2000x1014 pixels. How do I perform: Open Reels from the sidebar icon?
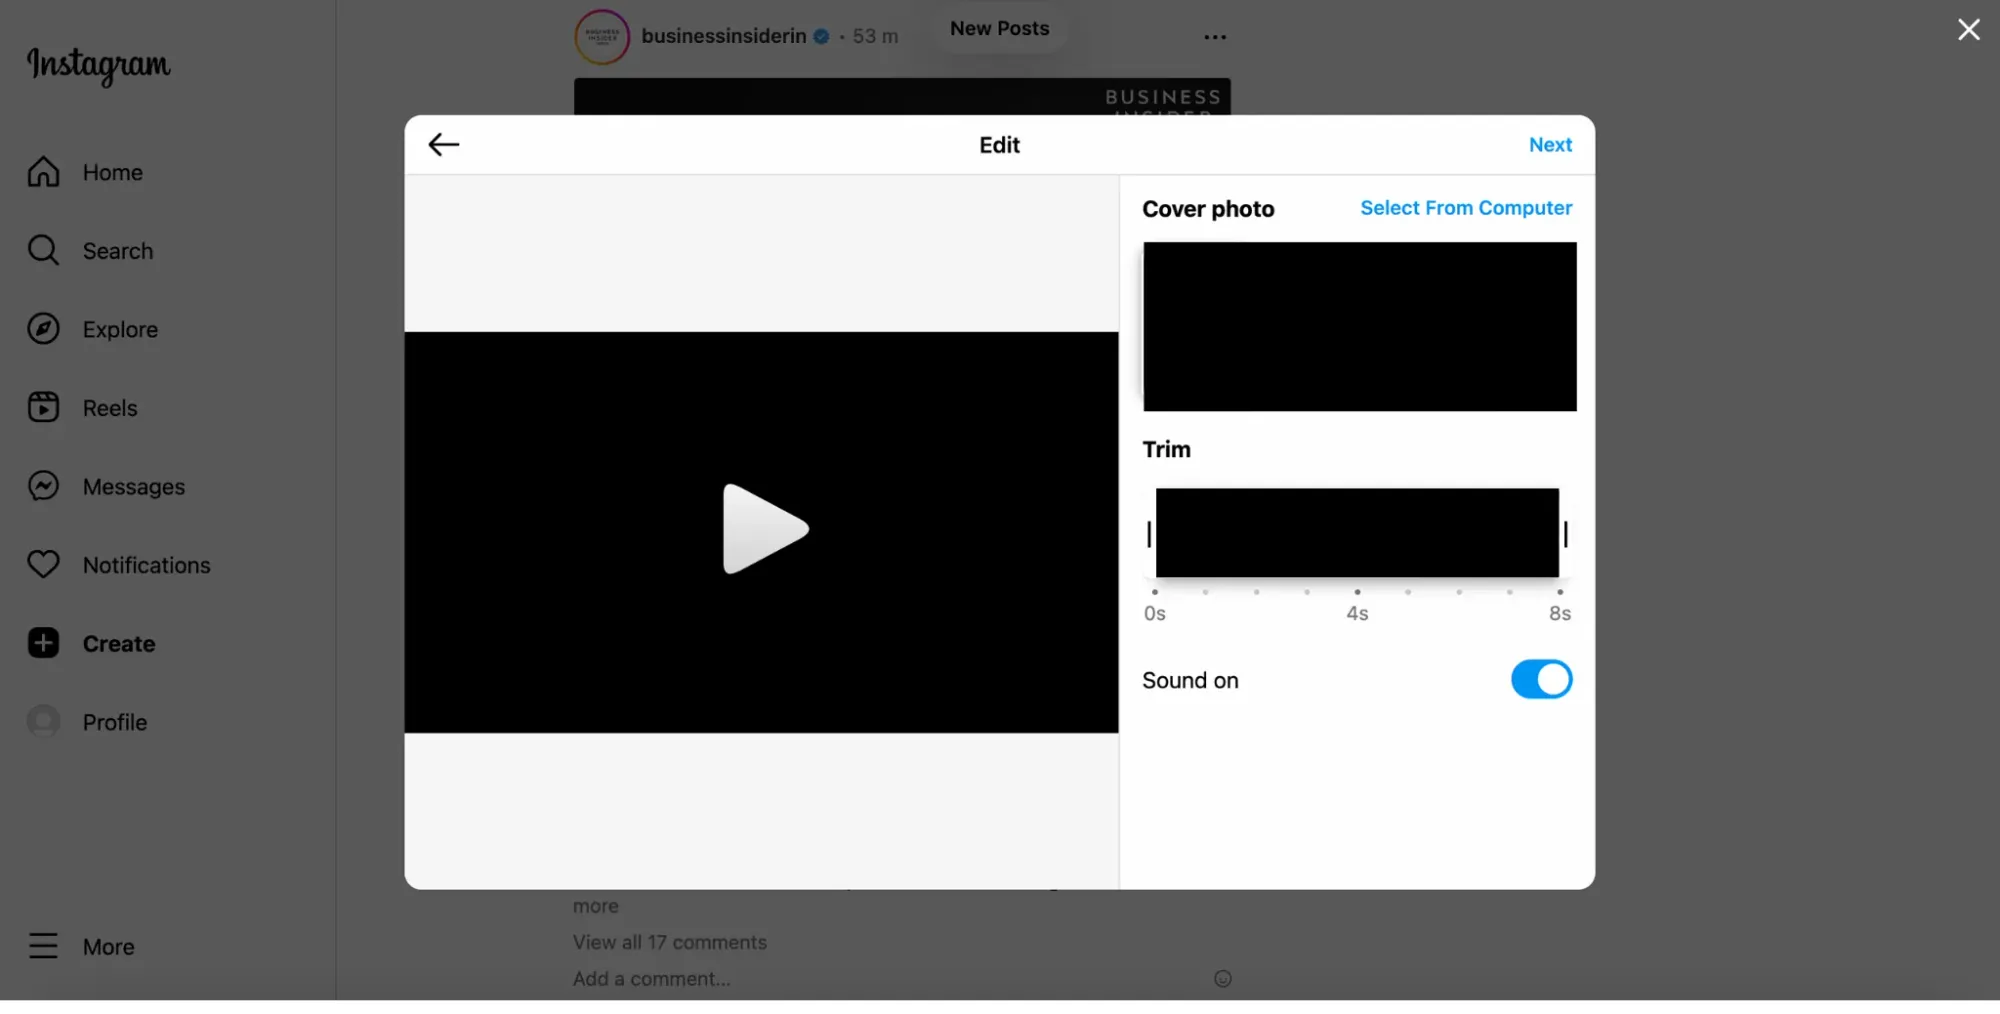43,407
